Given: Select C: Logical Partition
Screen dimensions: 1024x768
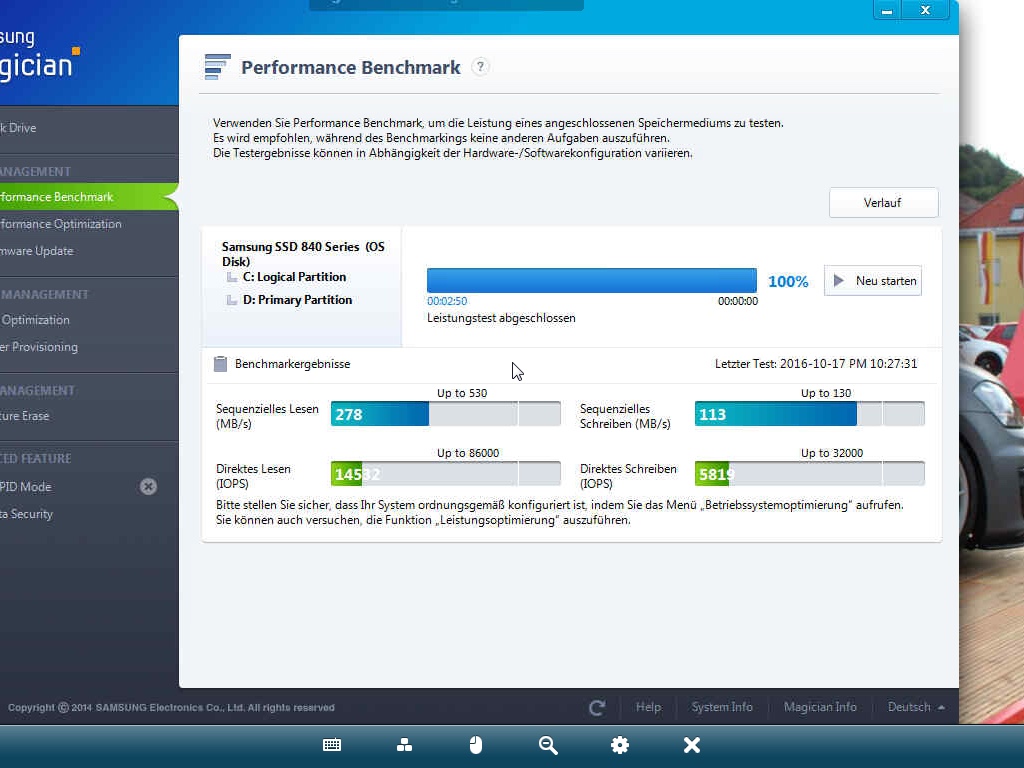Looking at the screenshot, I should (x=294, y=277).
